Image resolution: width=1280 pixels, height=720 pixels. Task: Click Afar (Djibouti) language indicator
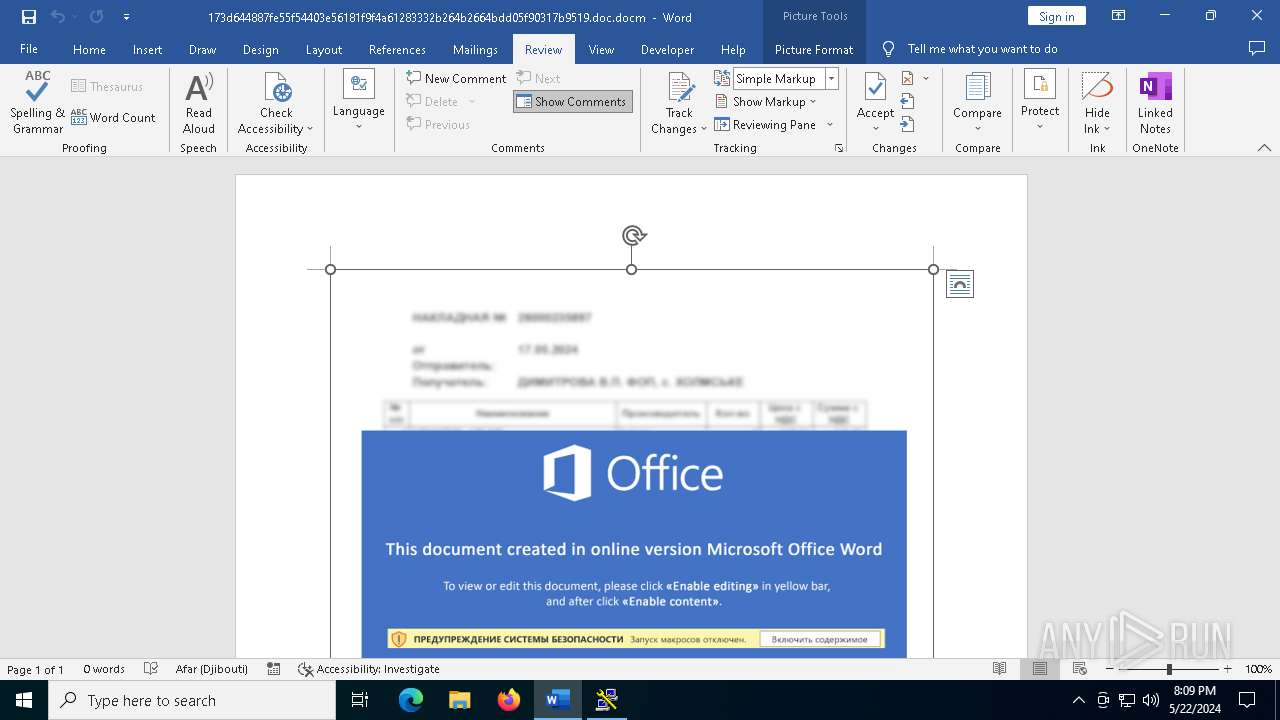pyautogui.click(x=211, y=669)
